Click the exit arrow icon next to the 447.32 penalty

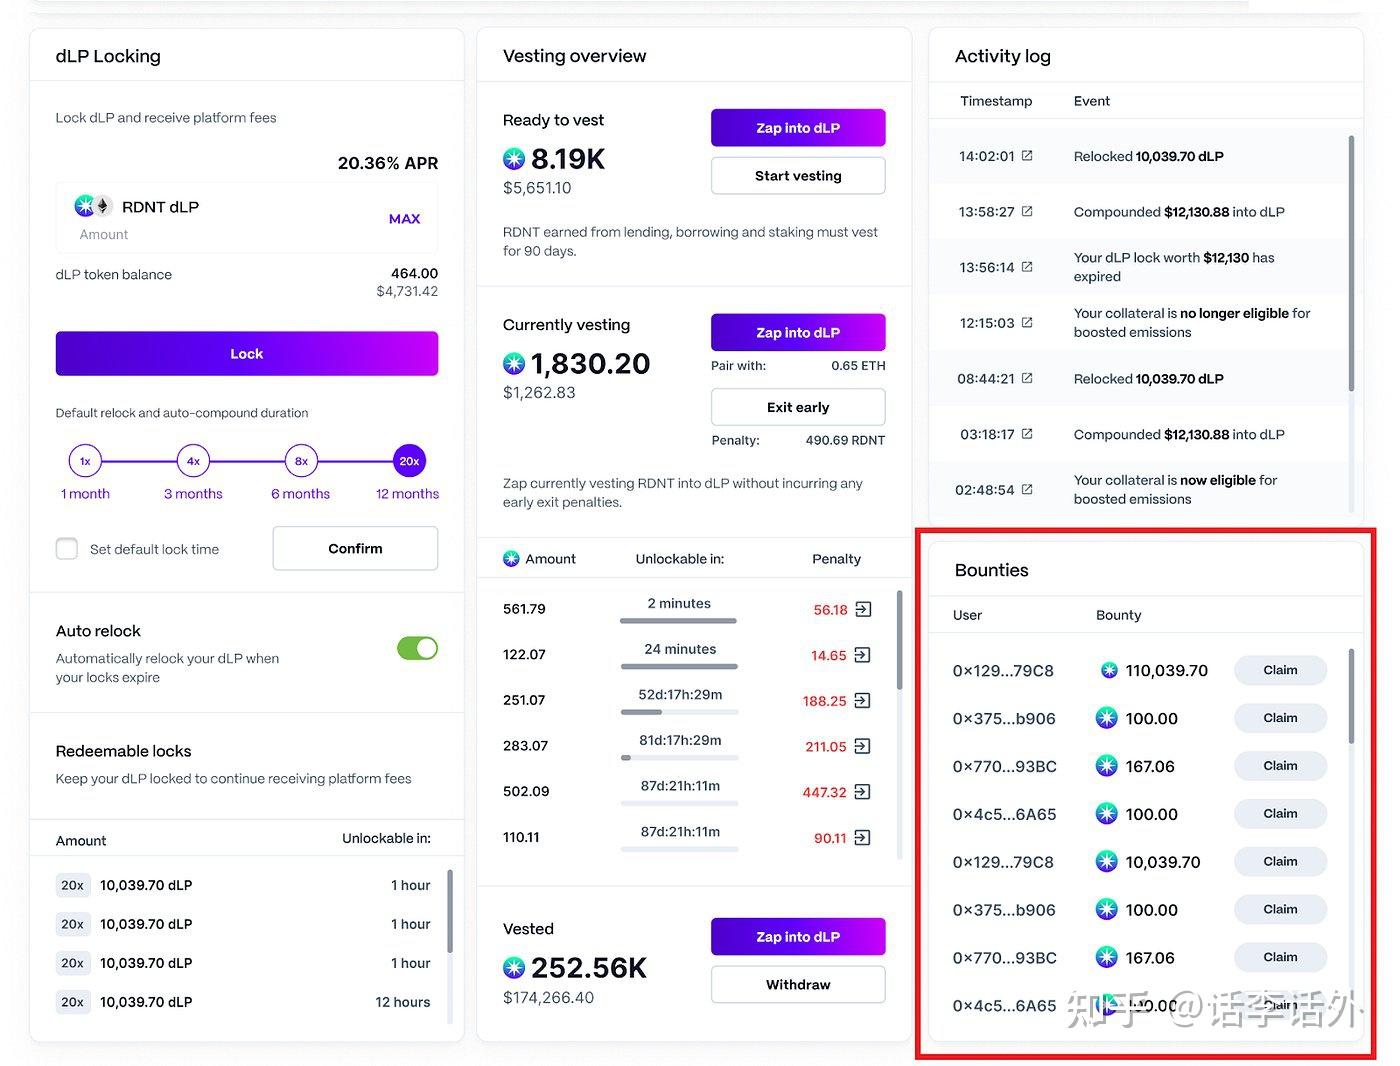coord(863,791)
